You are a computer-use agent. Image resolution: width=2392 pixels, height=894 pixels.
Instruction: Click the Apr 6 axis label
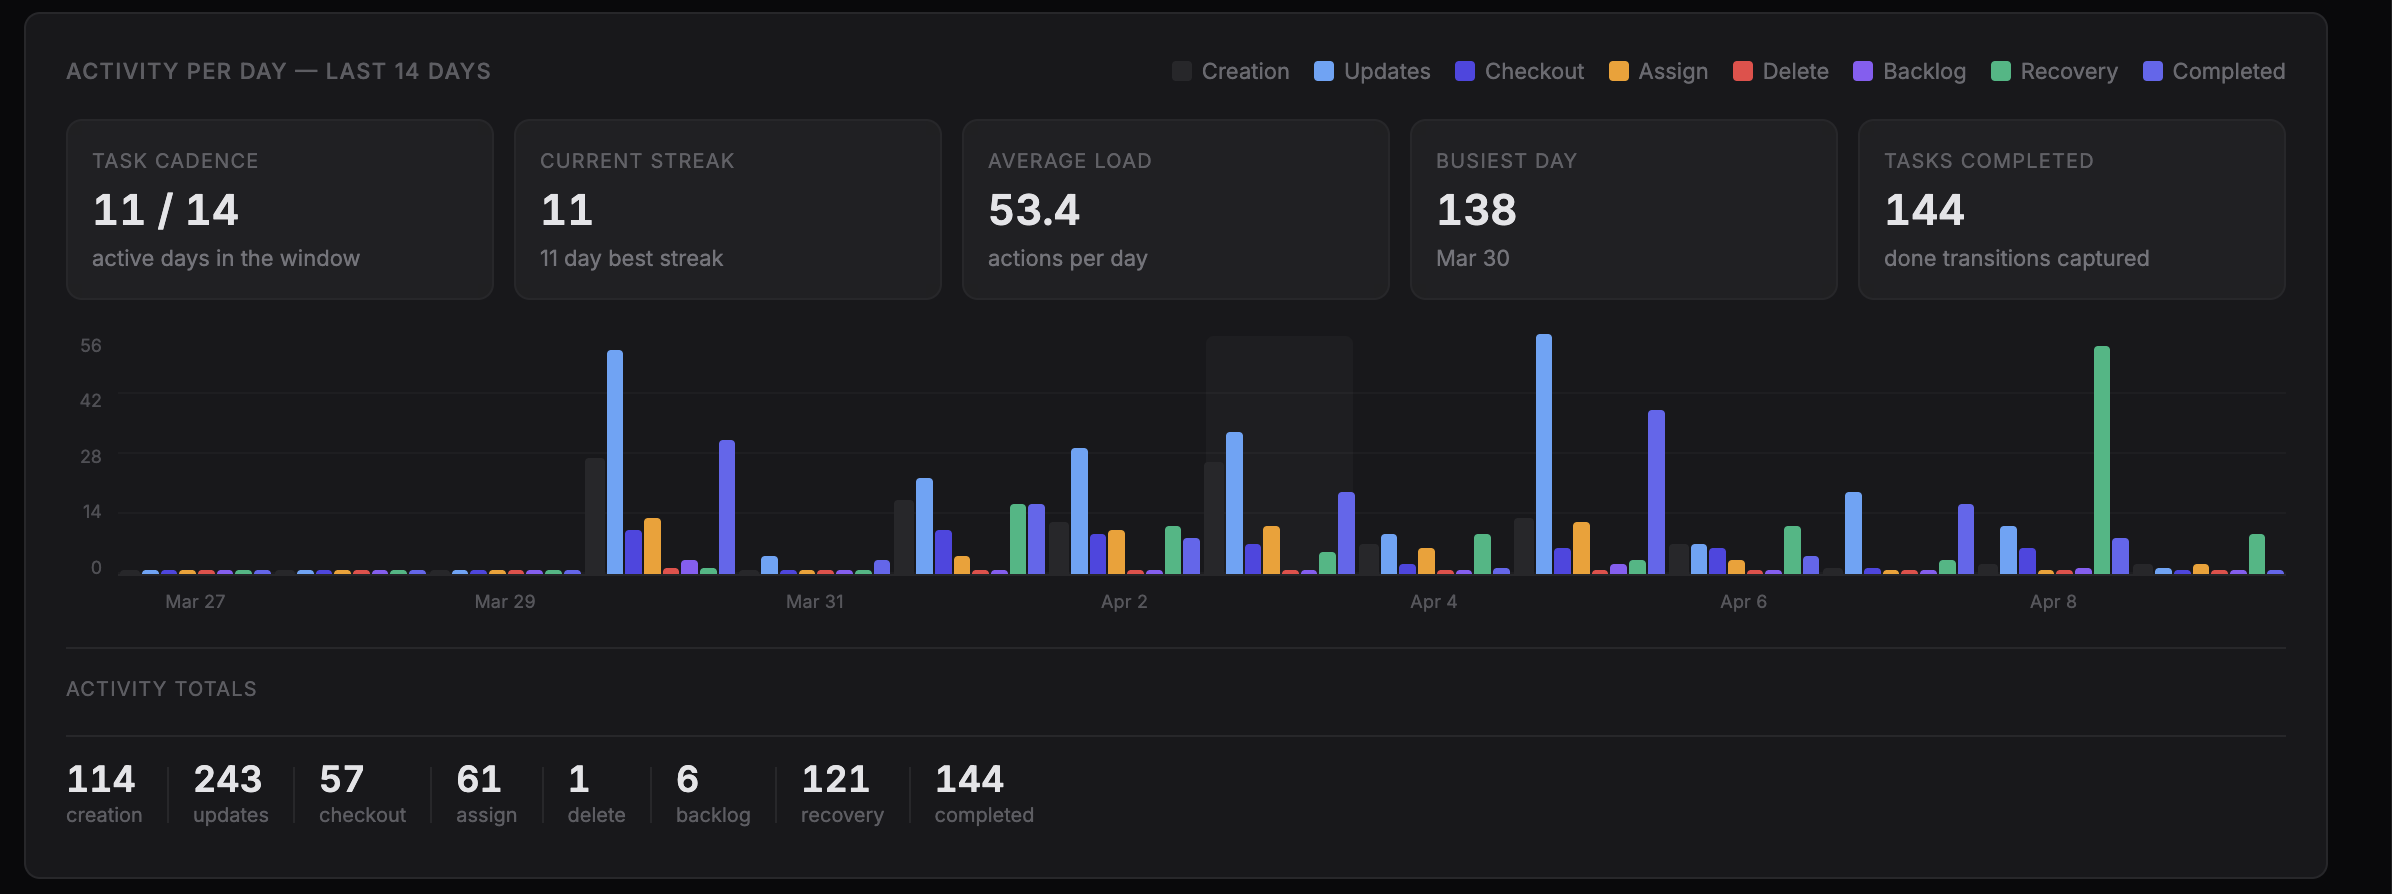pos(1743,601)
